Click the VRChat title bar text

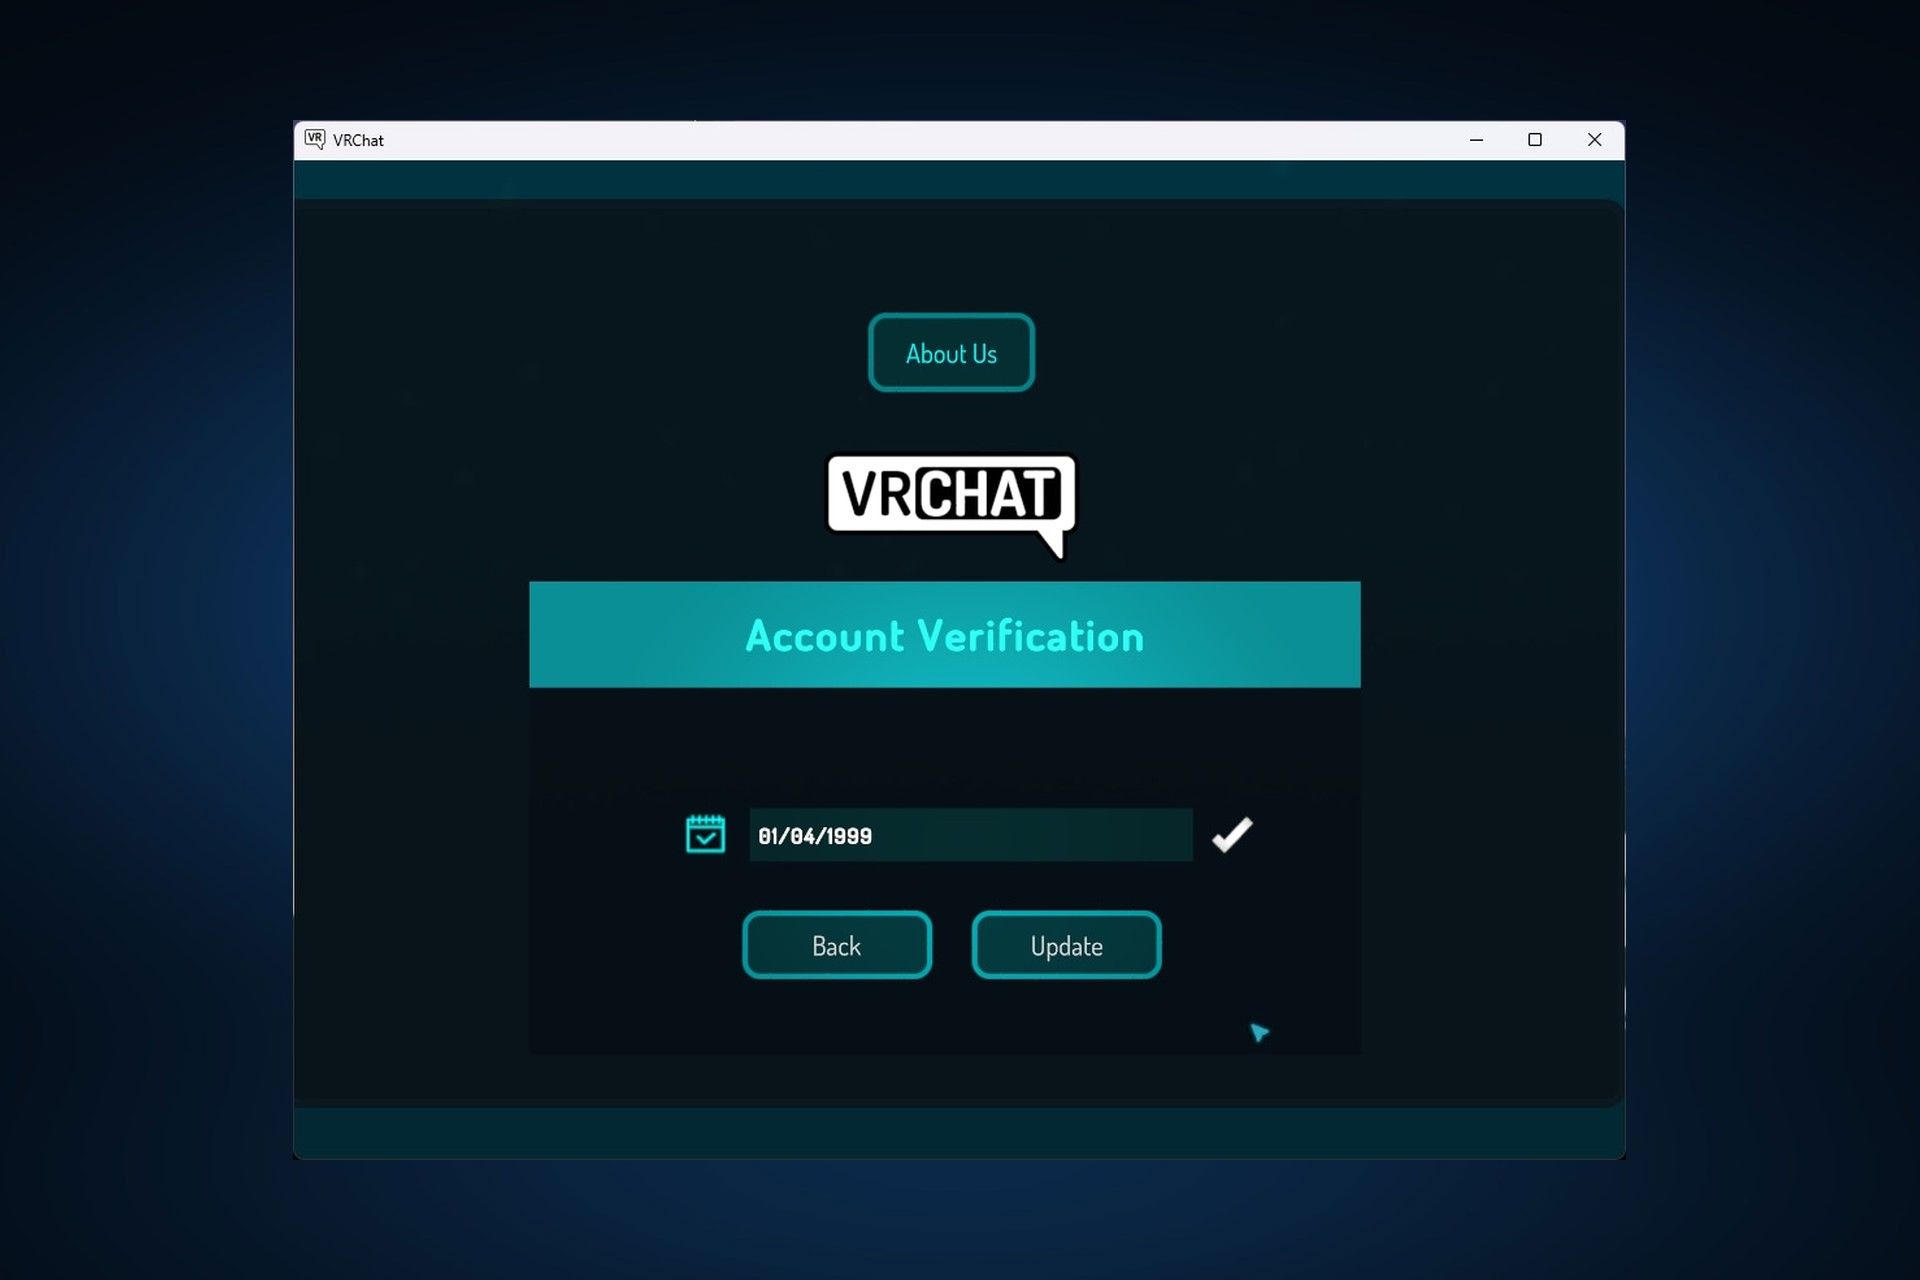358,140
